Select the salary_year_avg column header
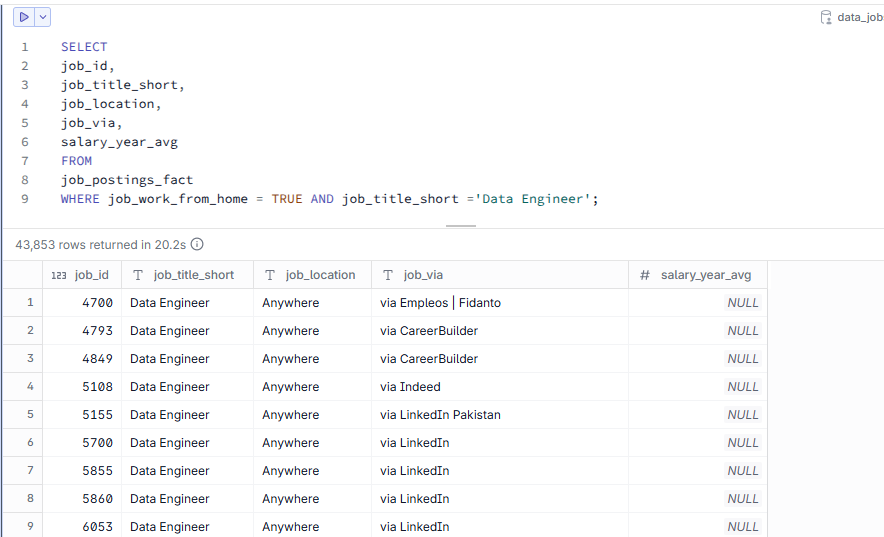The width and height of the screenshot is (884, 537). coord(698,275)
